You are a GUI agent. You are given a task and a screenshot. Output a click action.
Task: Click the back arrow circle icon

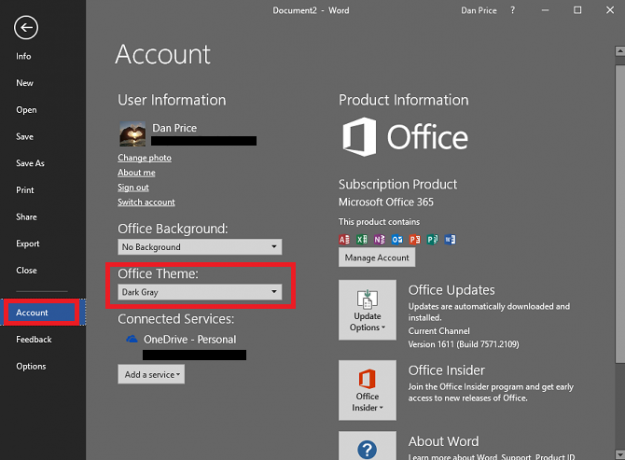(x=26, y=28)
